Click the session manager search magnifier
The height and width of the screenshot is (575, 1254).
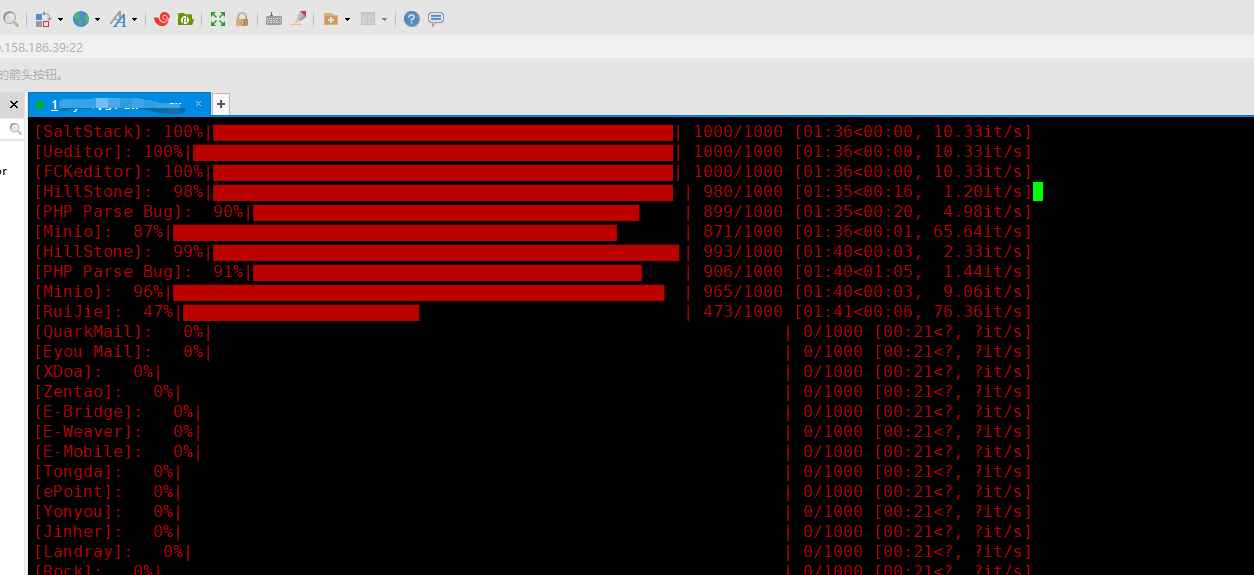click(16, 129)
